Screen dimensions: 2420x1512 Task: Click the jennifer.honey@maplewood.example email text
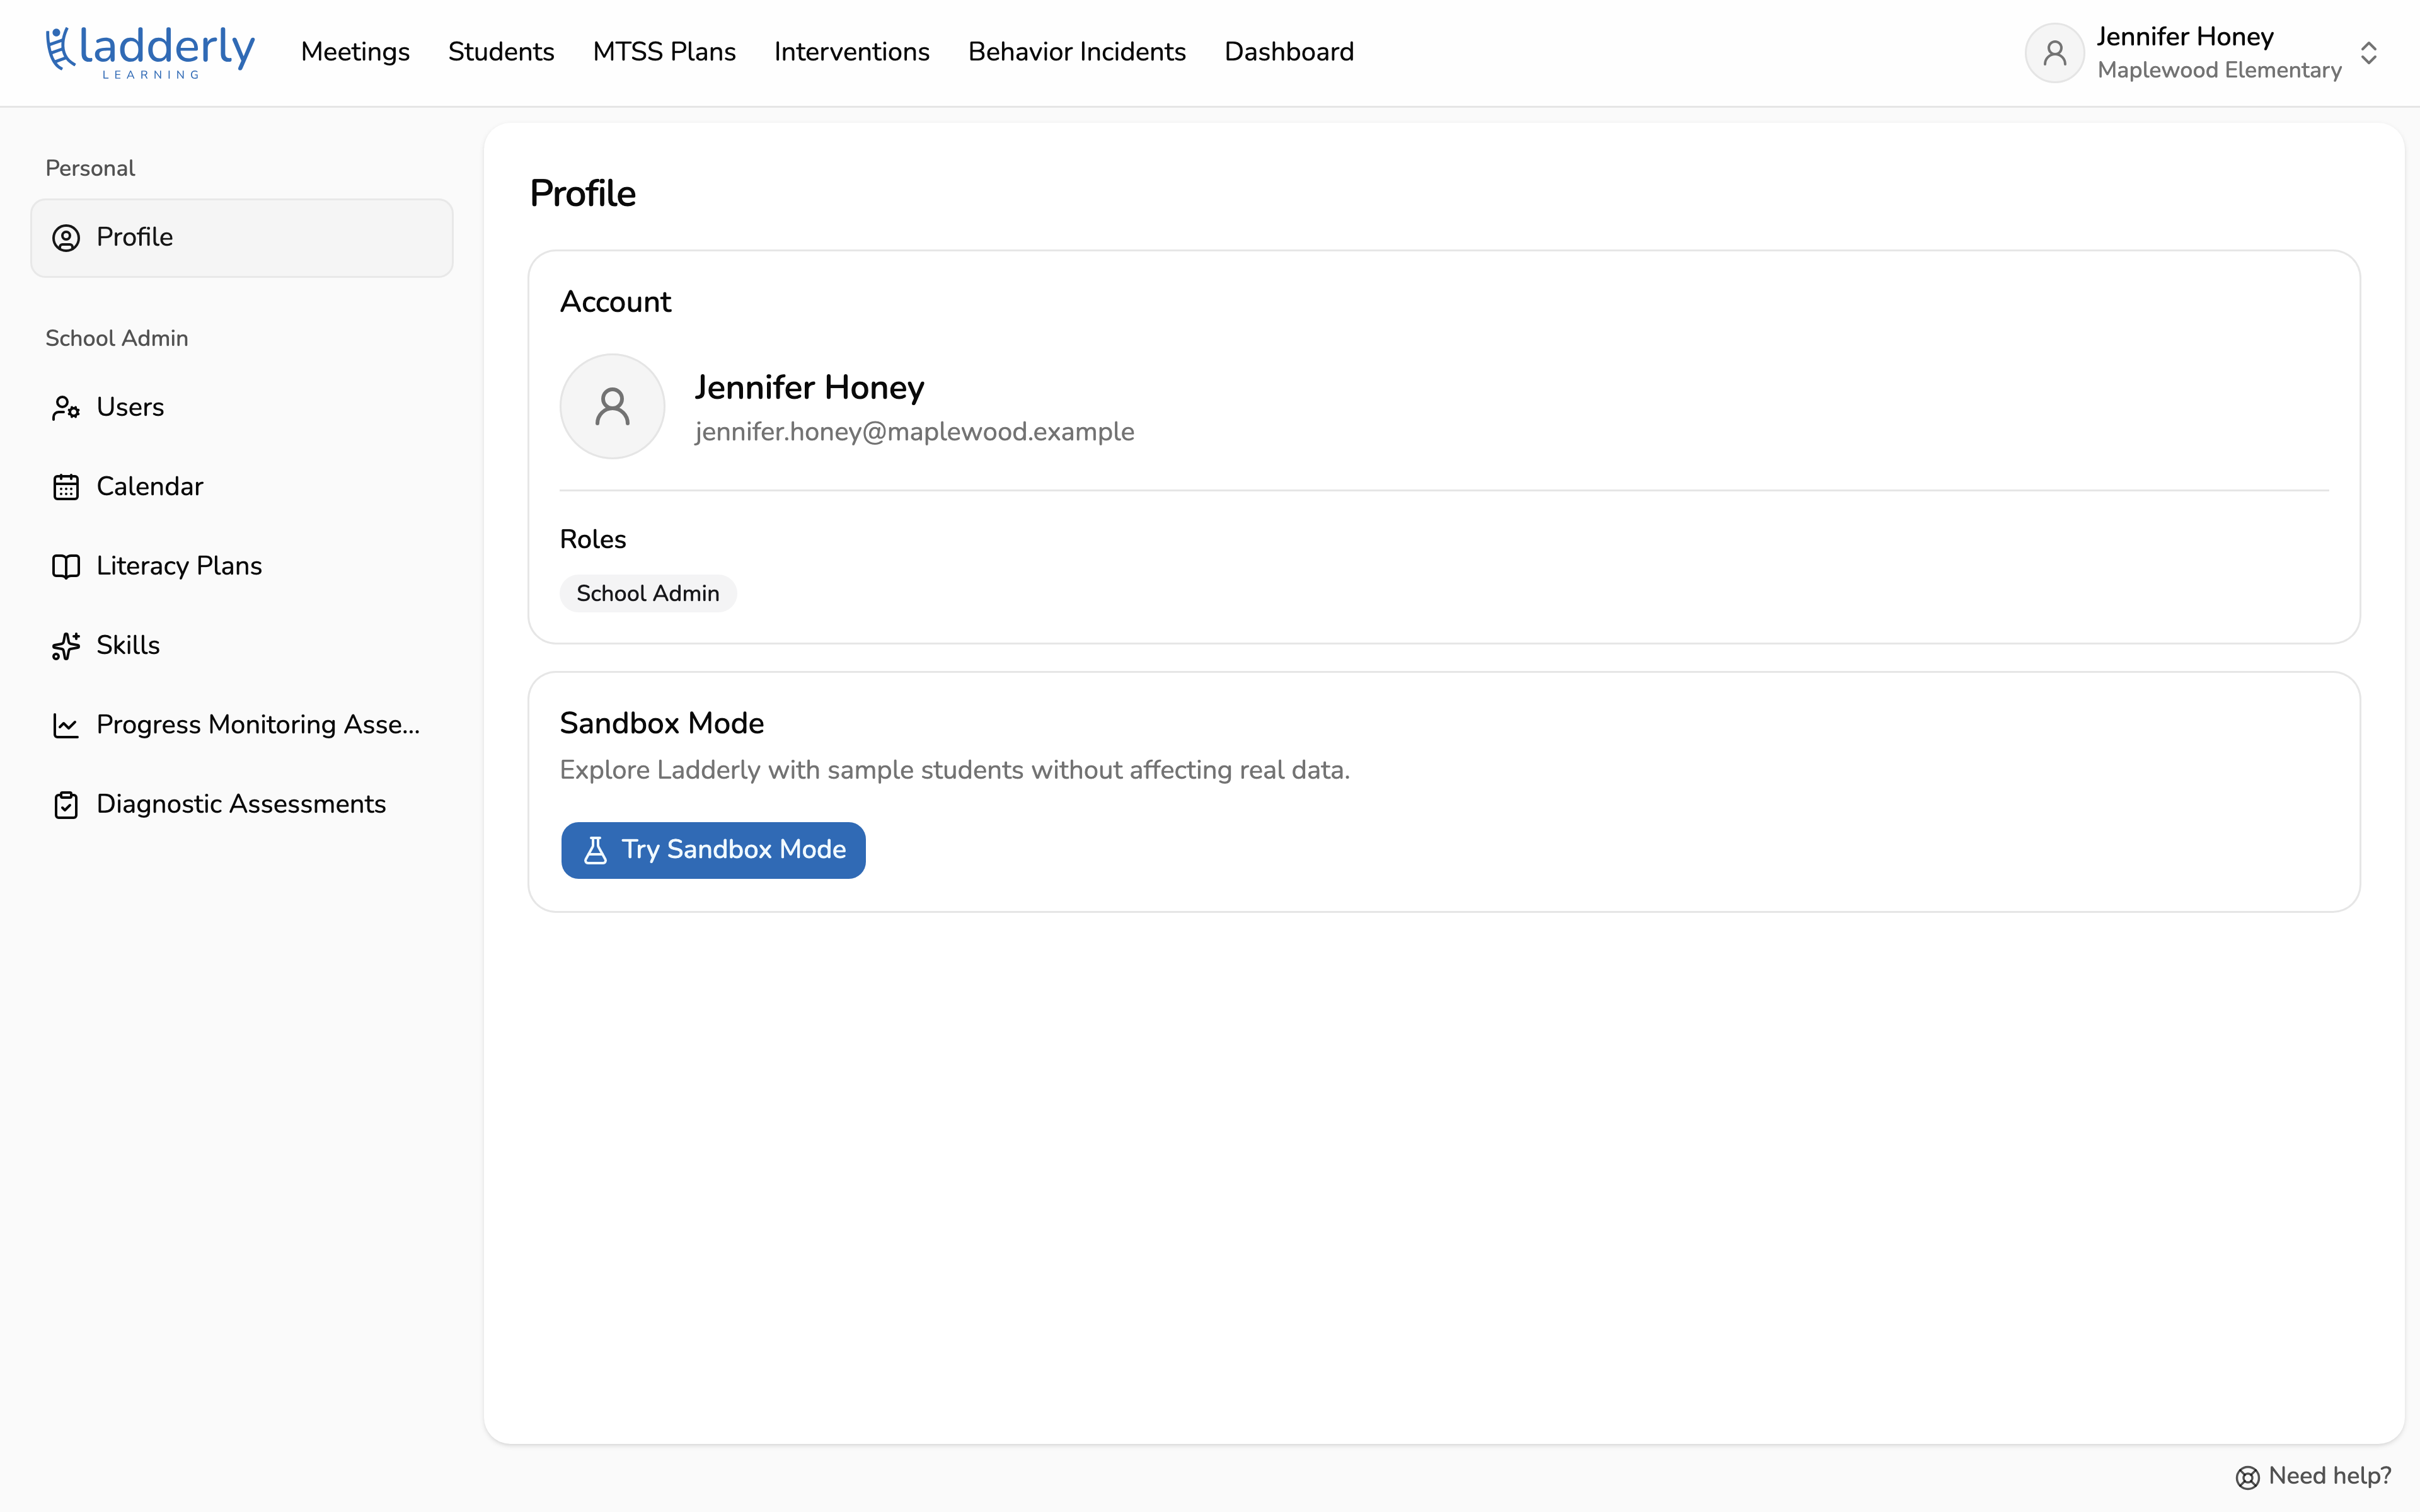pos(914,432)
